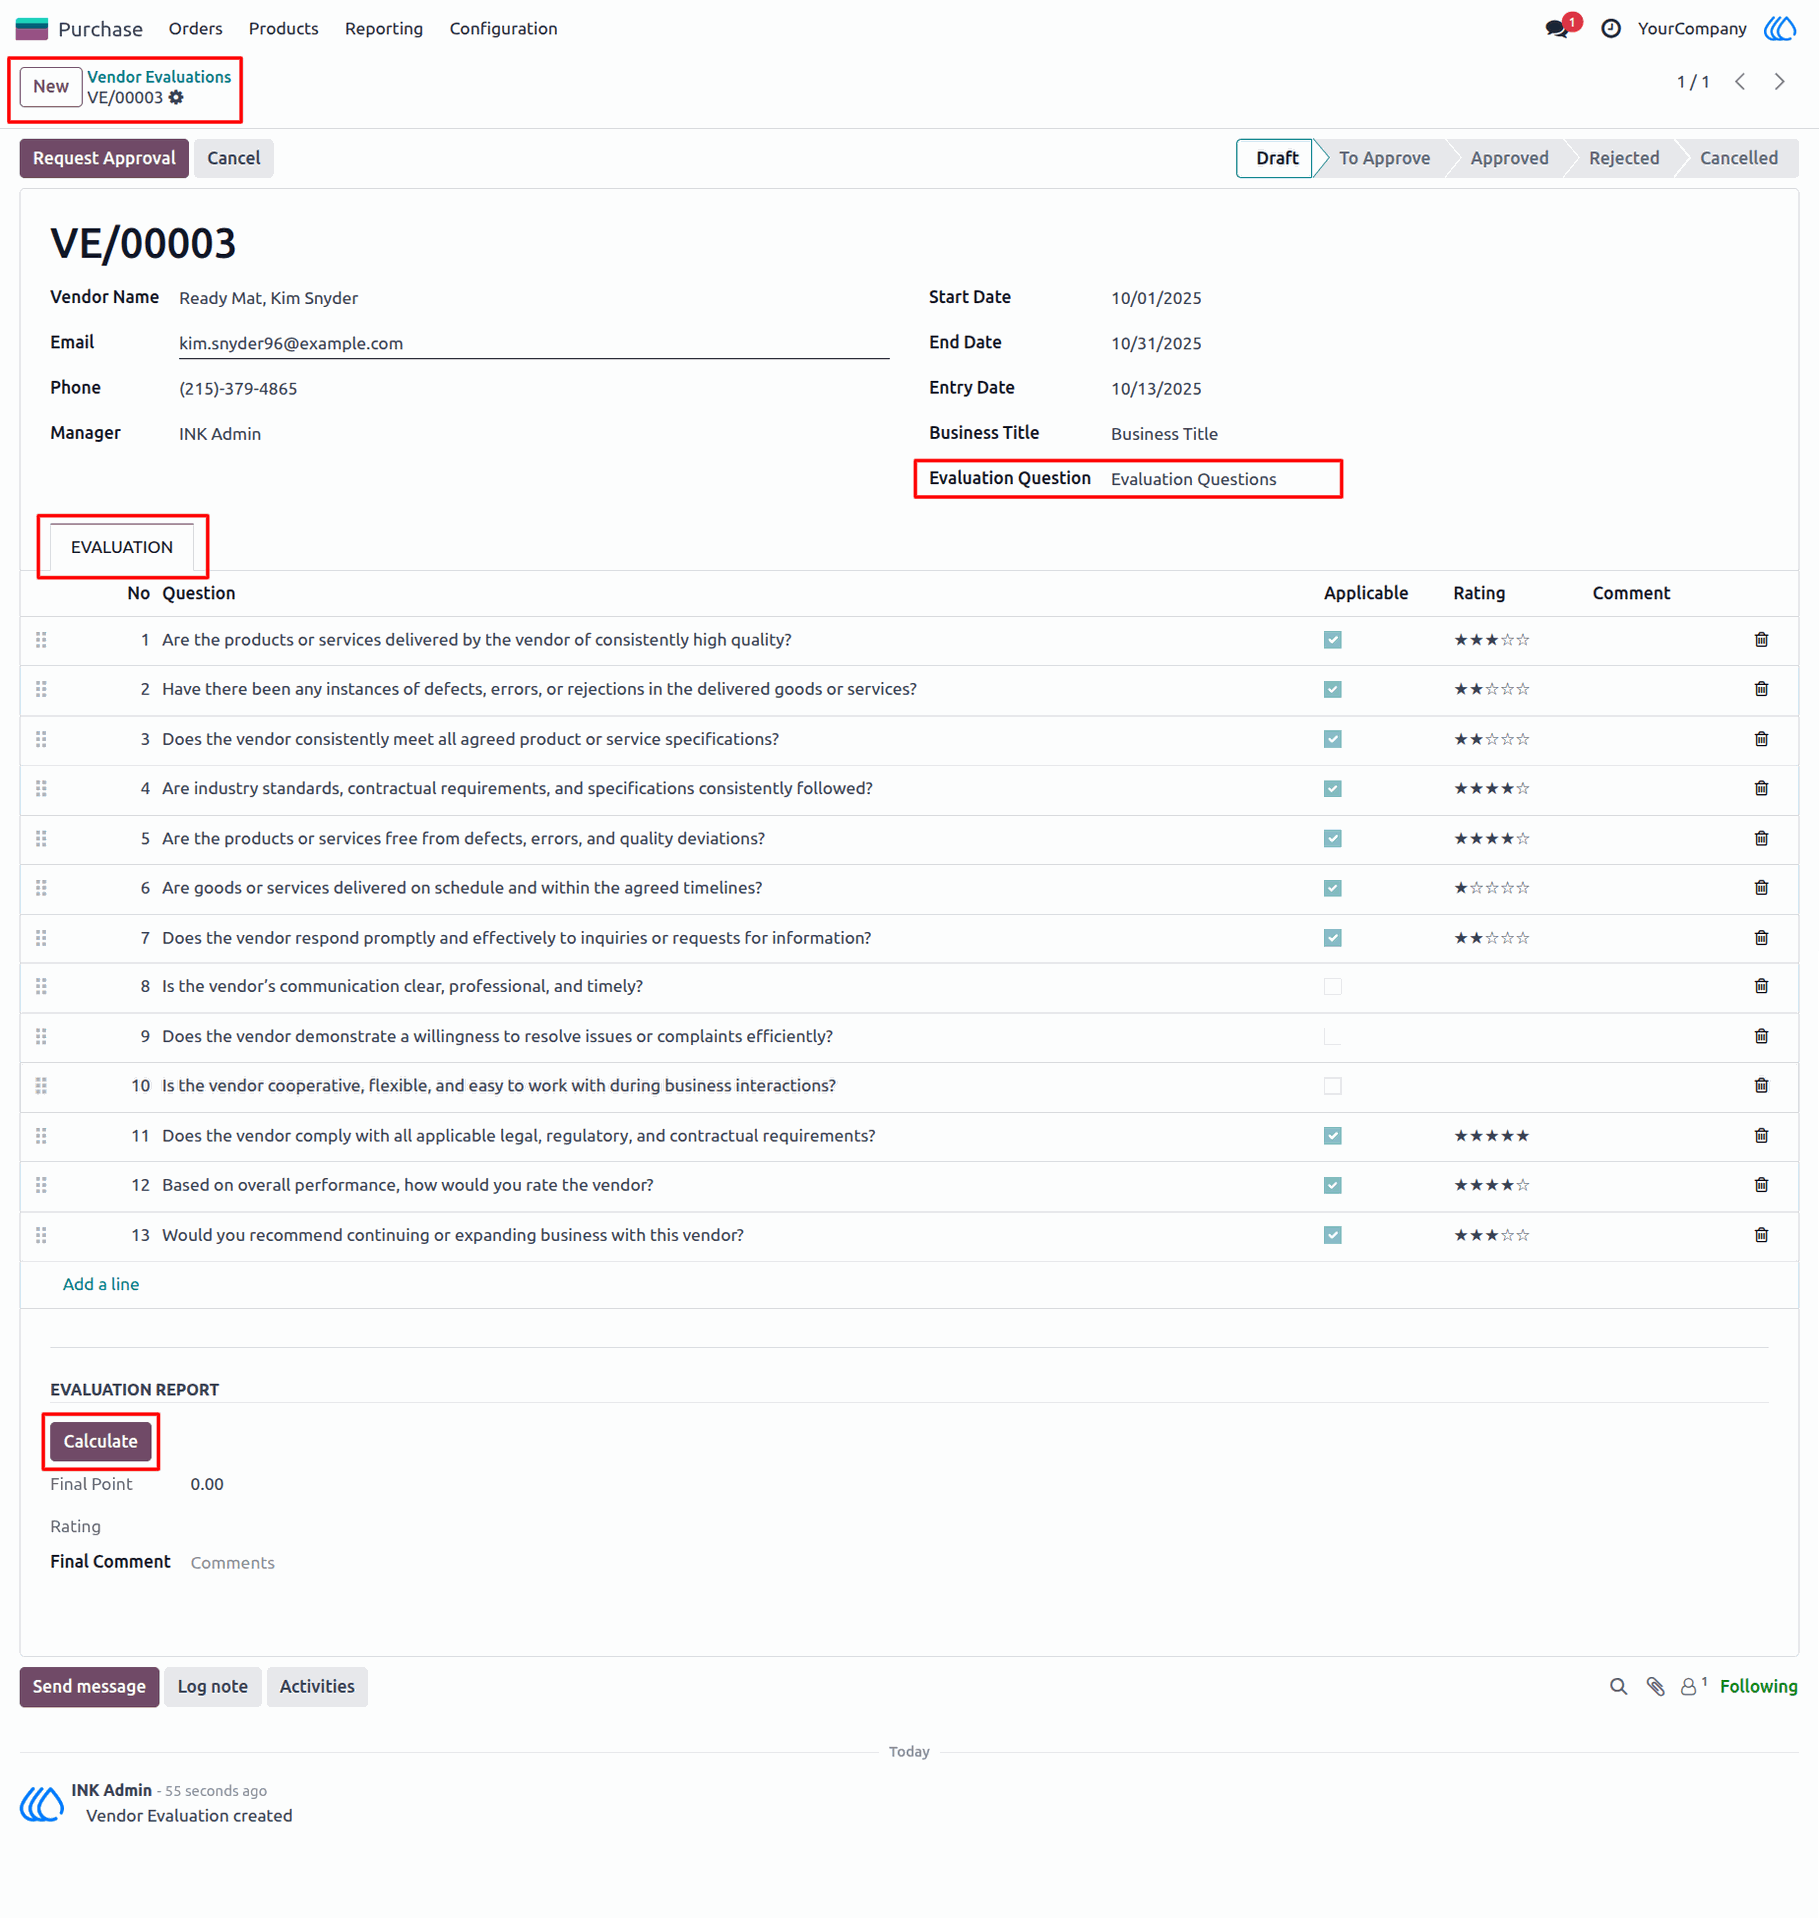Screen dimensions: 1819x1920
Task: Open the Vendor Name dropdown field
Action: (x=533, y=298)
